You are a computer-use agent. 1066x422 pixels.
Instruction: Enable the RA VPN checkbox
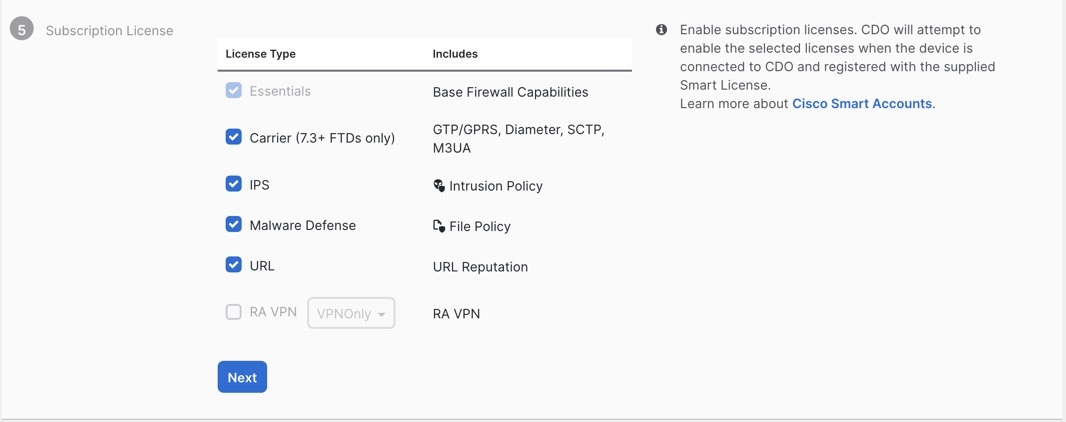coord(233,312)
